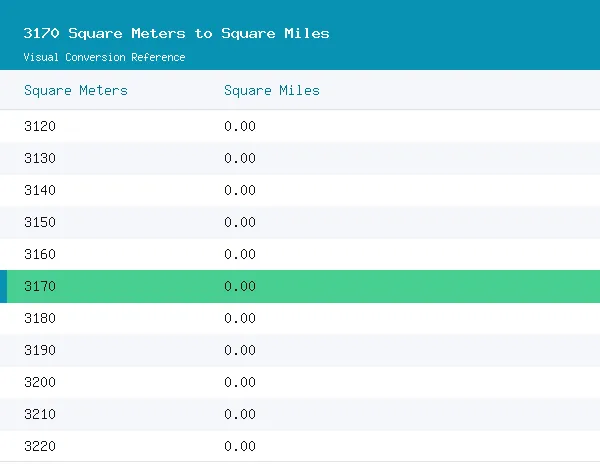Click the 0.00 value in the 3200 row

coord(240,382)
